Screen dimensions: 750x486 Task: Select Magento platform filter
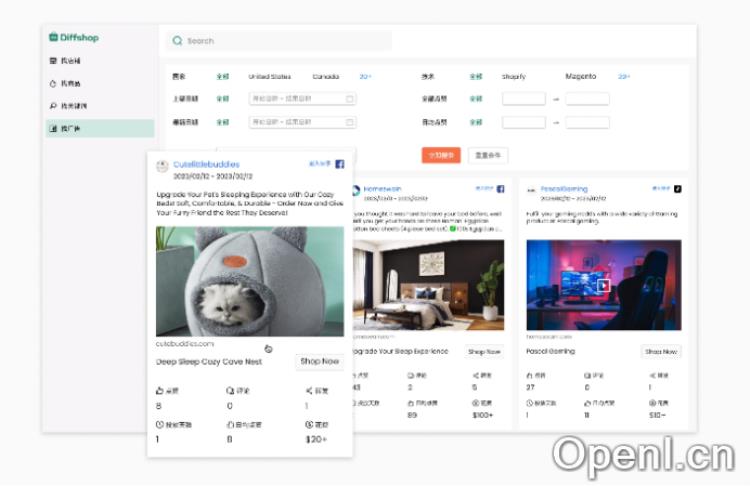pyautogui.click(x=581, y=76)
